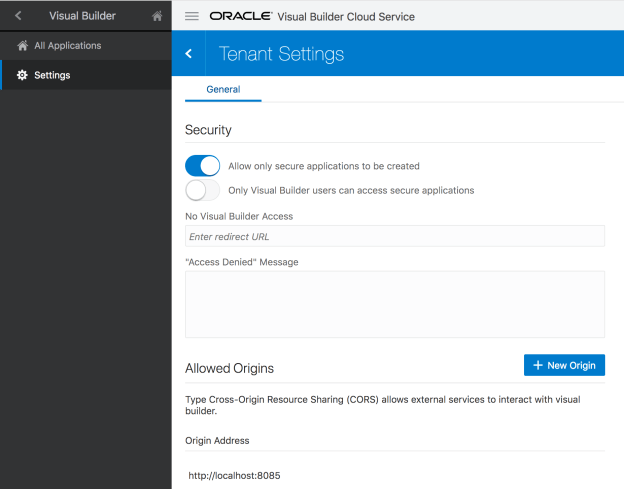
Task: Click the house icon beside All Applications
Action: [x=22, y=46]
